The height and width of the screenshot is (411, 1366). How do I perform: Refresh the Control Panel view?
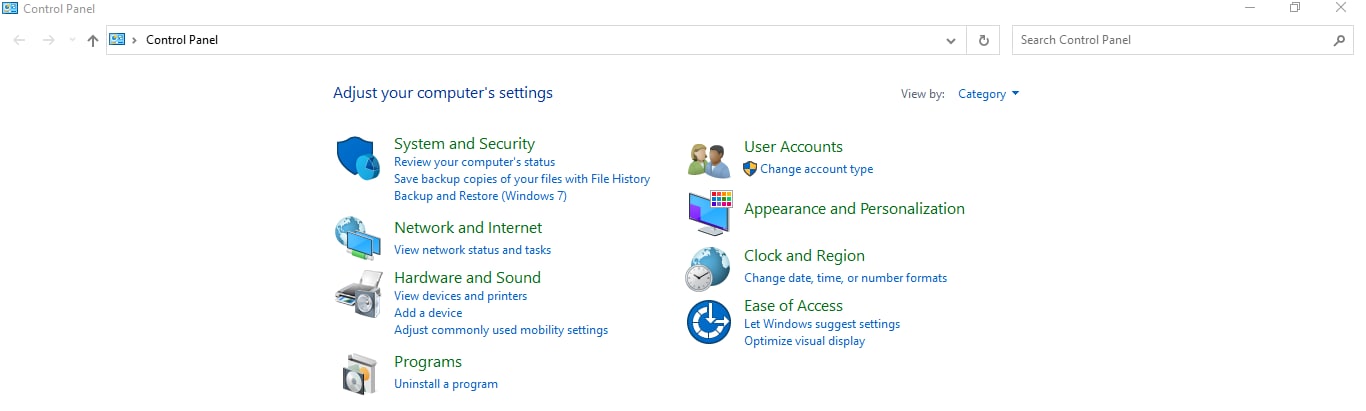coord(983,40)
